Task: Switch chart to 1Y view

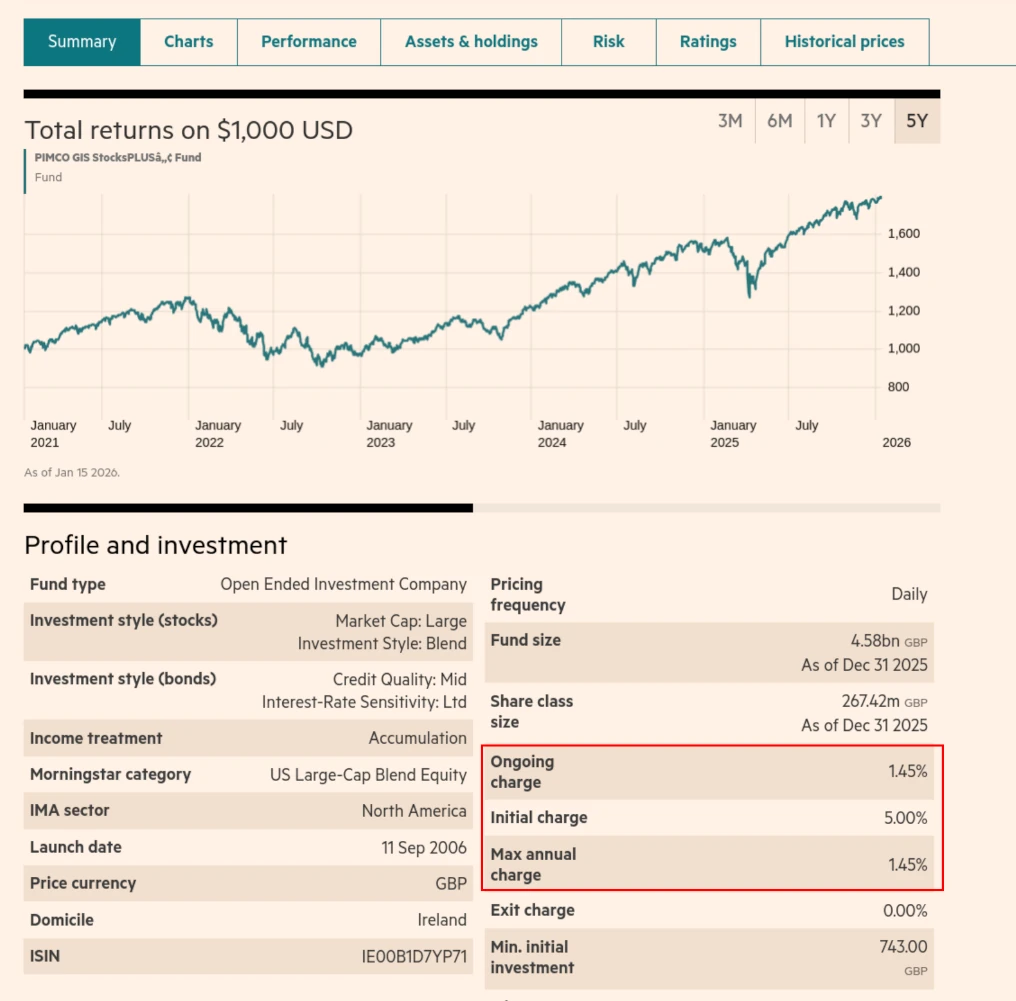Action: [x=826, y=119]
